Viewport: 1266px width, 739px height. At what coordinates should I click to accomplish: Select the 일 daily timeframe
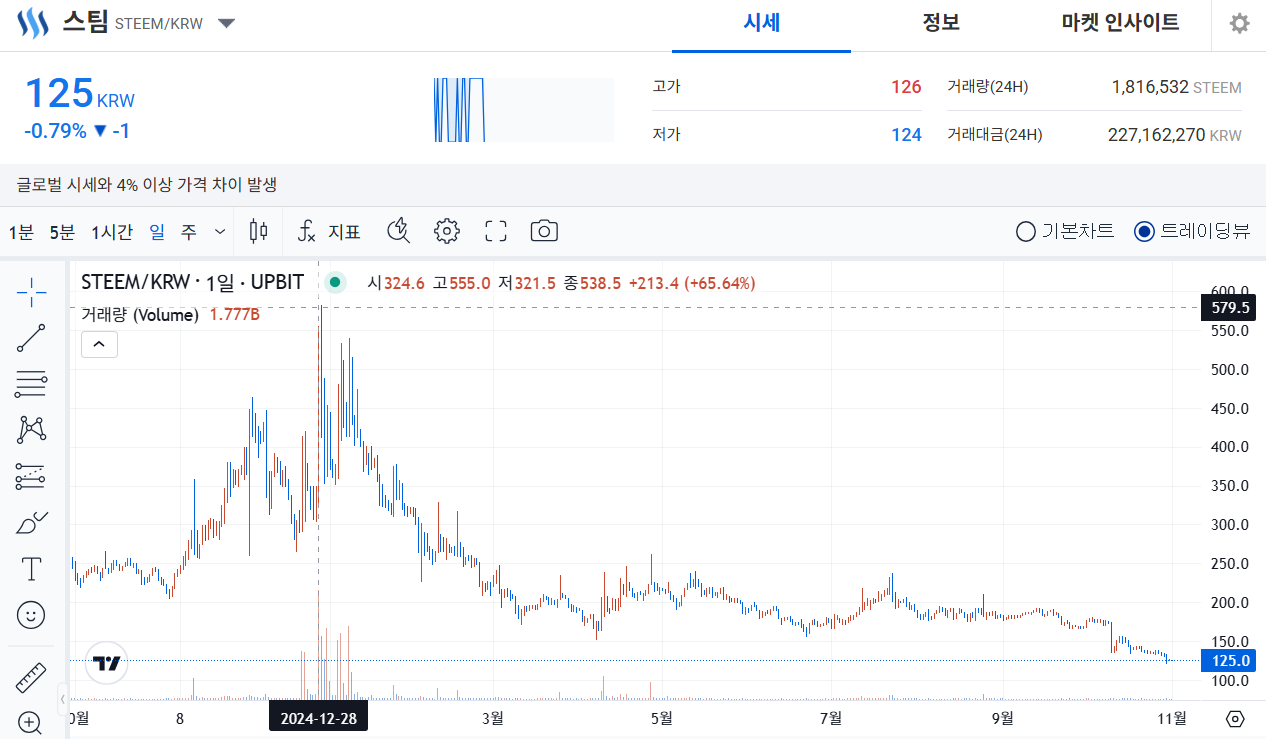click(x=157, y=232)
